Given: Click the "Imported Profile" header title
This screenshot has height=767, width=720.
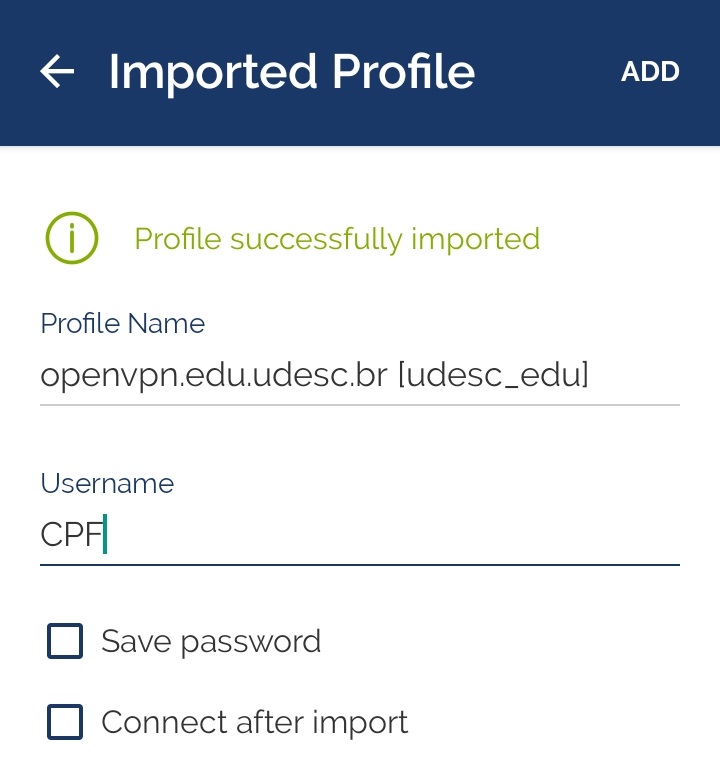Looking at the screenshot, I should [x=291, y=72].
